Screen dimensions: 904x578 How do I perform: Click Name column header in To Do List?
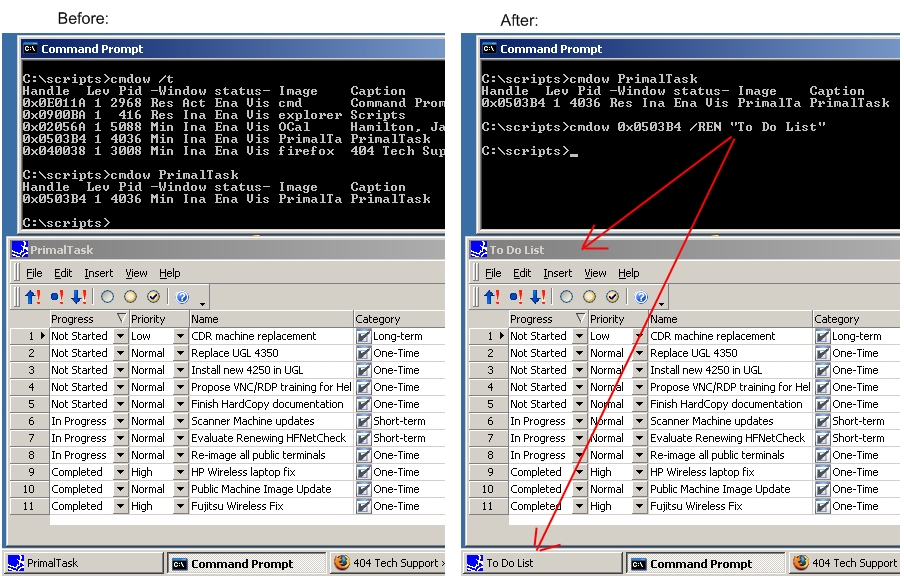point(730,319)
